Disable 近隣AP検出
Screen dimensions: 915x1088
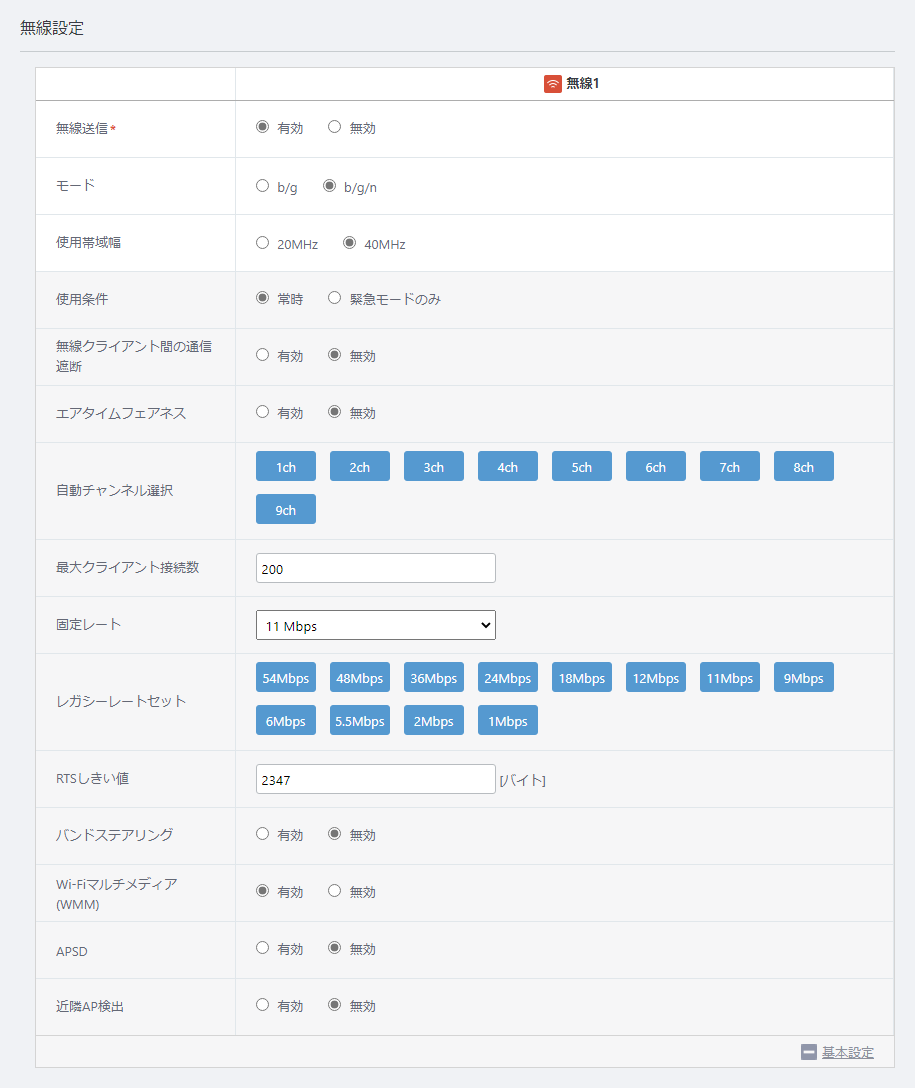pos(334,1004)
